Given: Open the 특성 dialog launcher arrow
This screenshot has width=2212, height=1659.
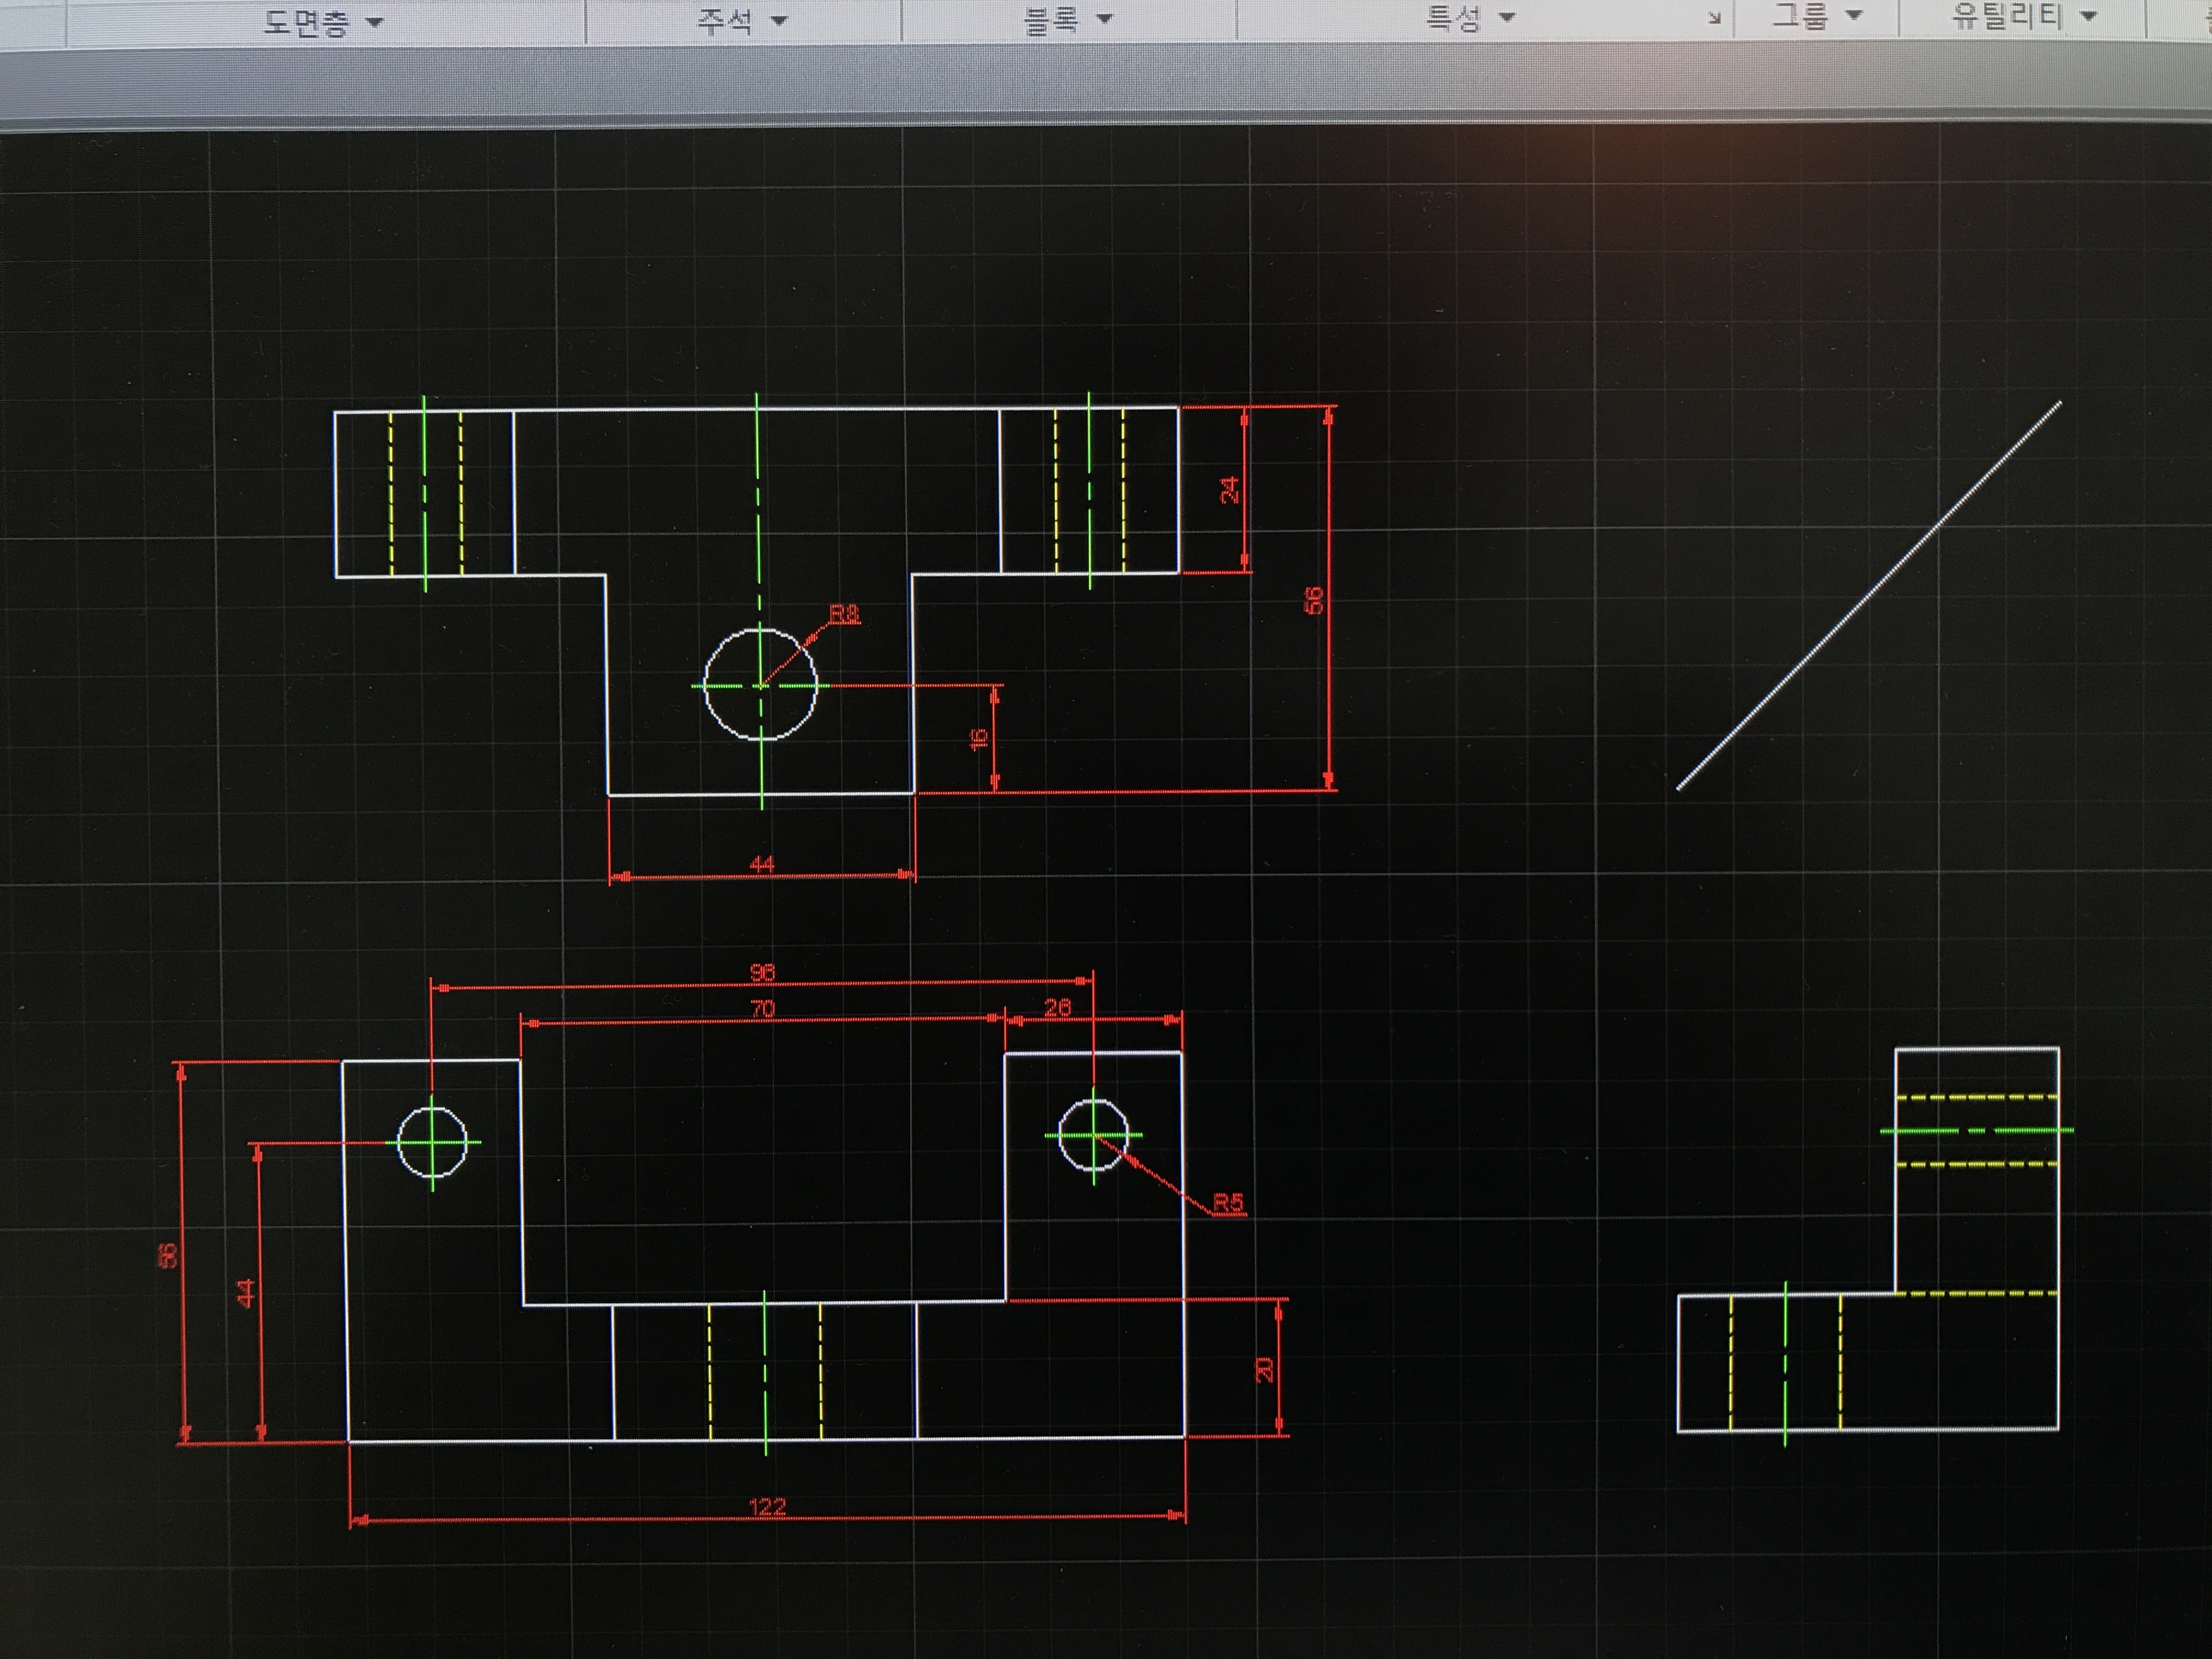Looking at the screenshot, I should [x=1714, y=18].
